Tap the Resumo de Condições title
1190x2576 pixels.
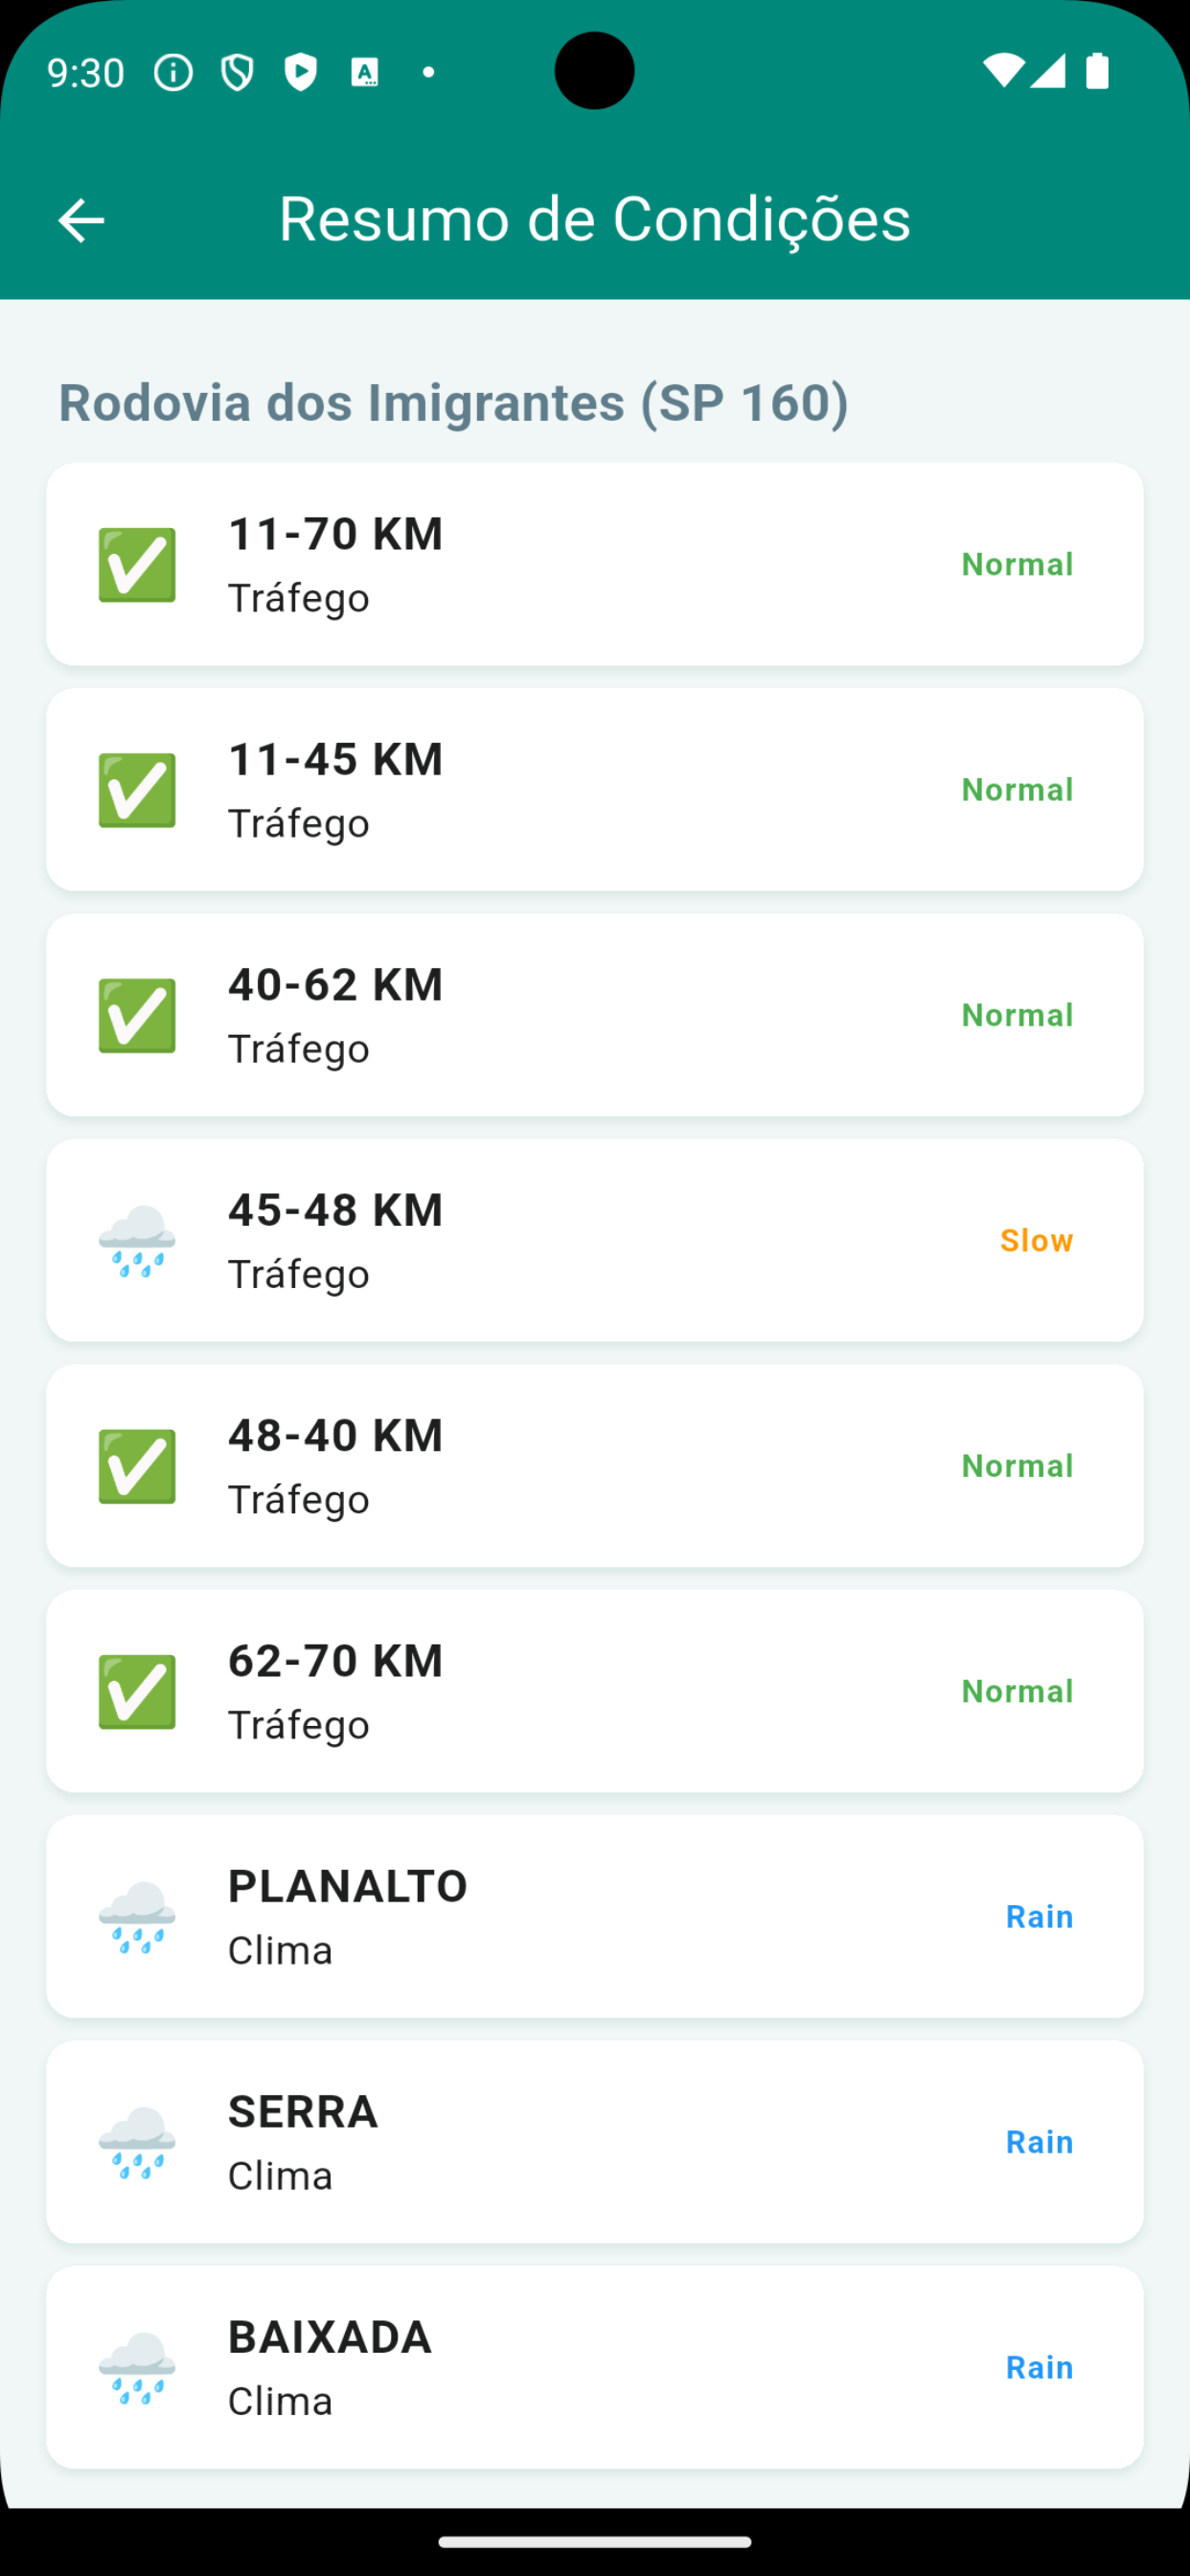pyautogui.click(x=594, y=219)
